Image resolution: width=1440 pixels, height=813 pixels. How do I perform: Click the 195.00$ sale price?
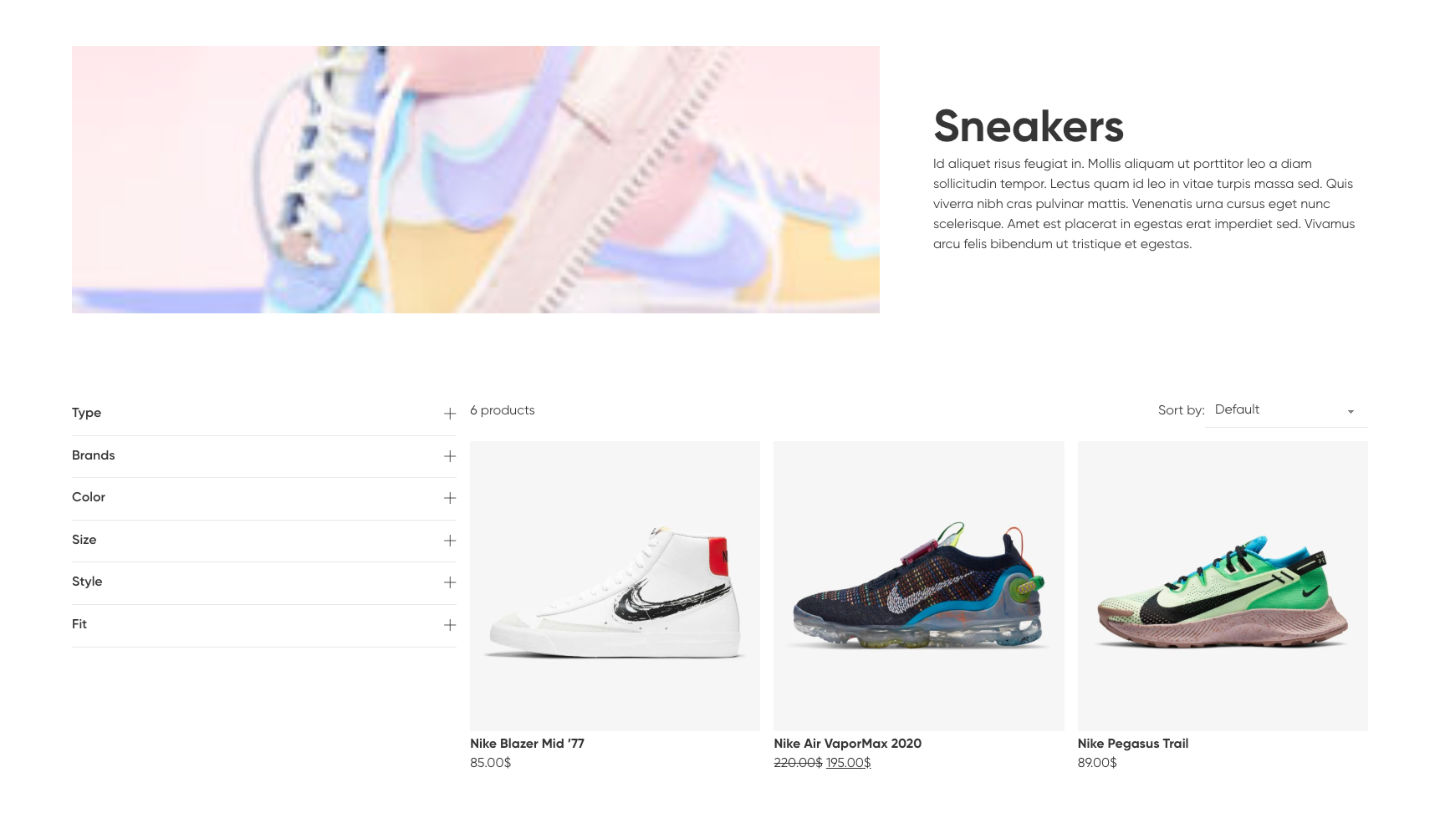coord(848,763)
